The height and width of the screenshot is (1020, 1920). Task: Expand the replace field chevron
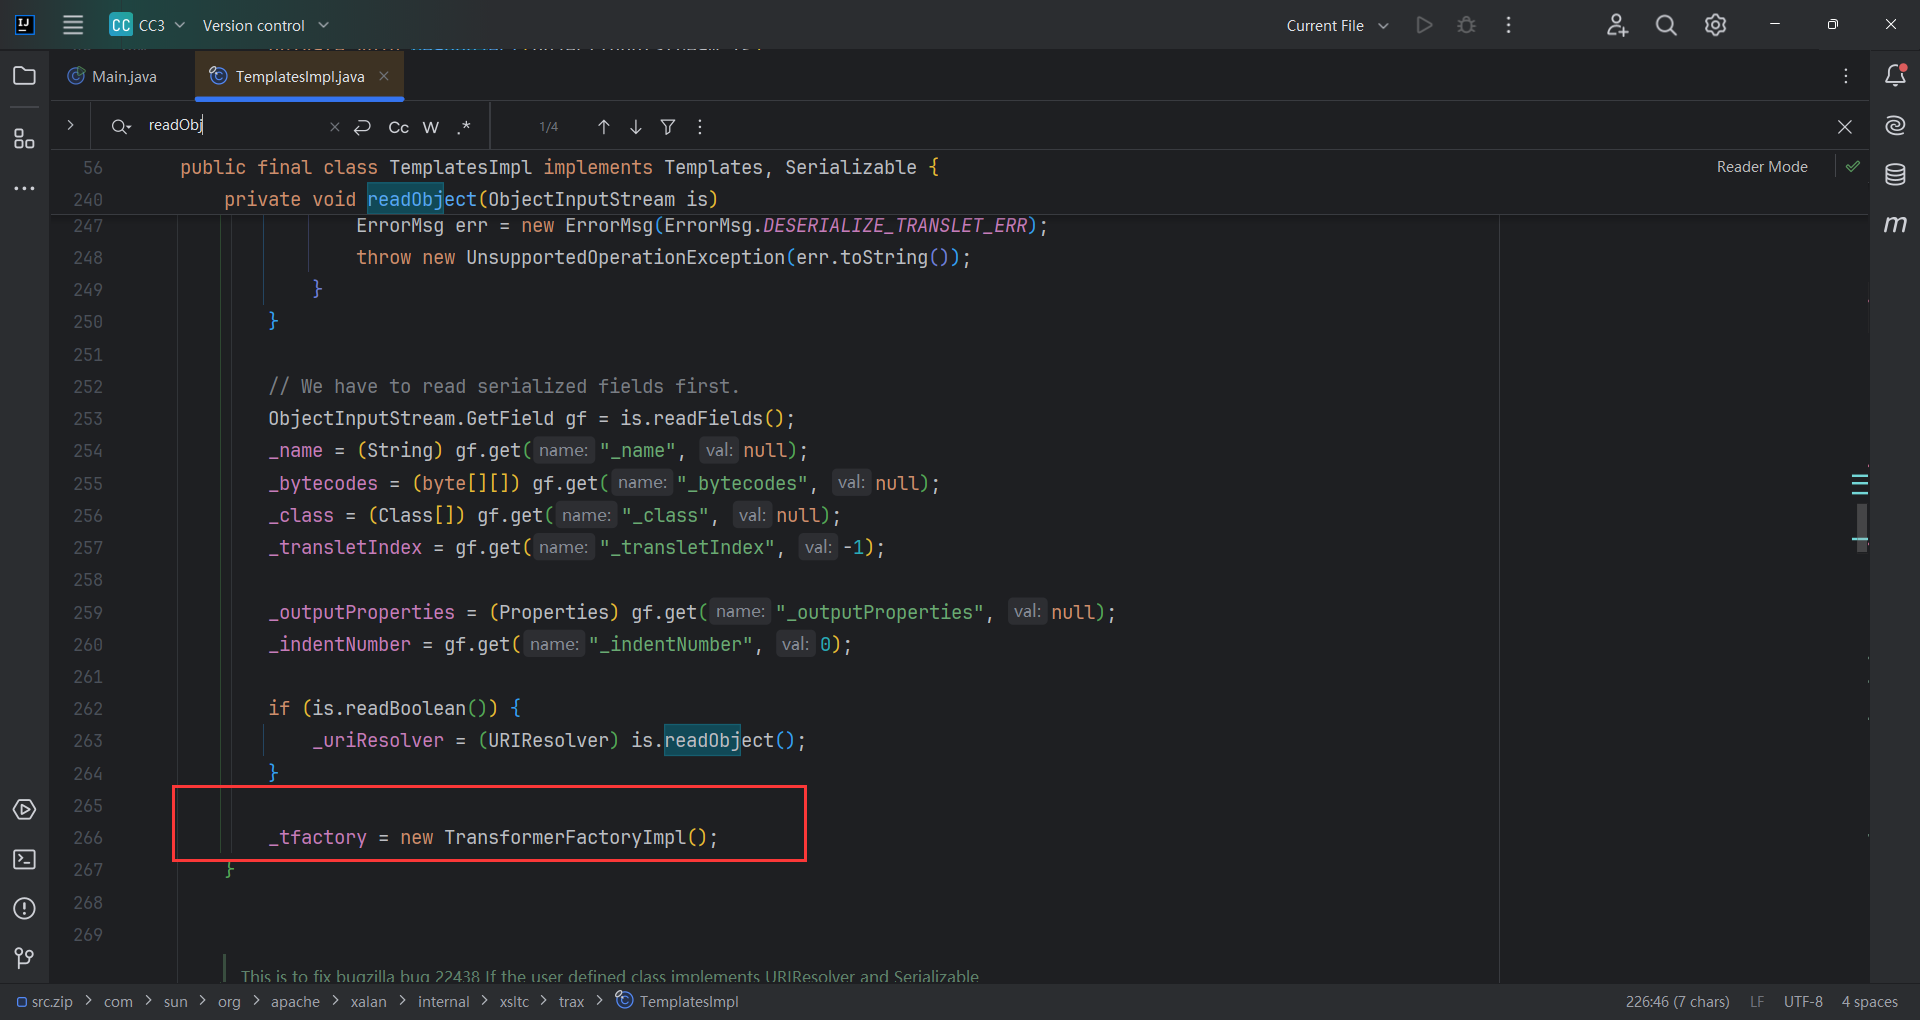coord(70,125)
